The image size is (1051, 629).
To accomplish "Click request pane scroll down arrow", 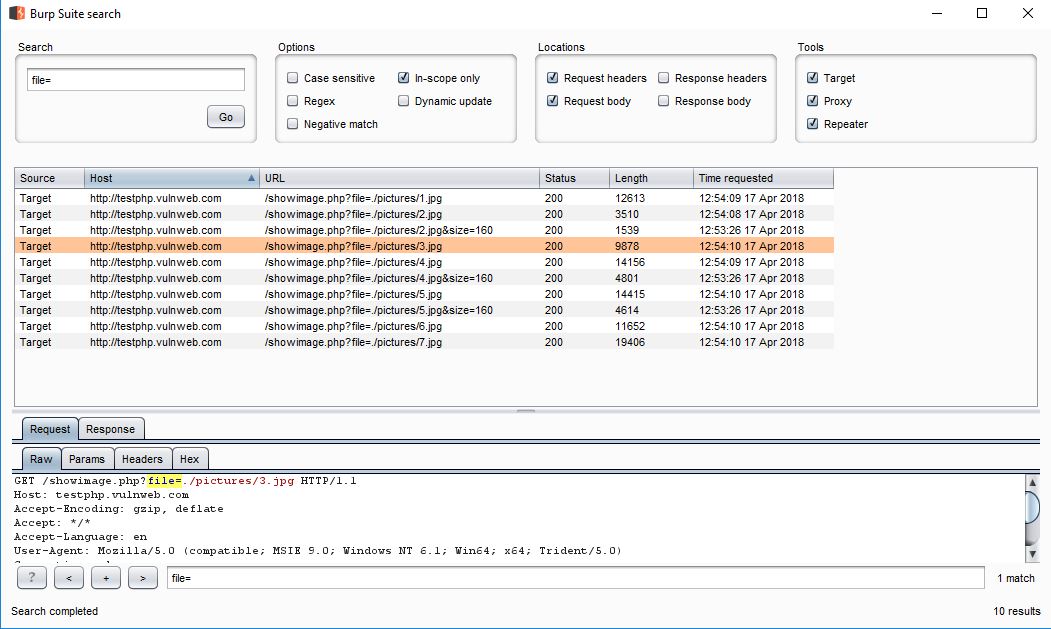I will pos(1033,555).
